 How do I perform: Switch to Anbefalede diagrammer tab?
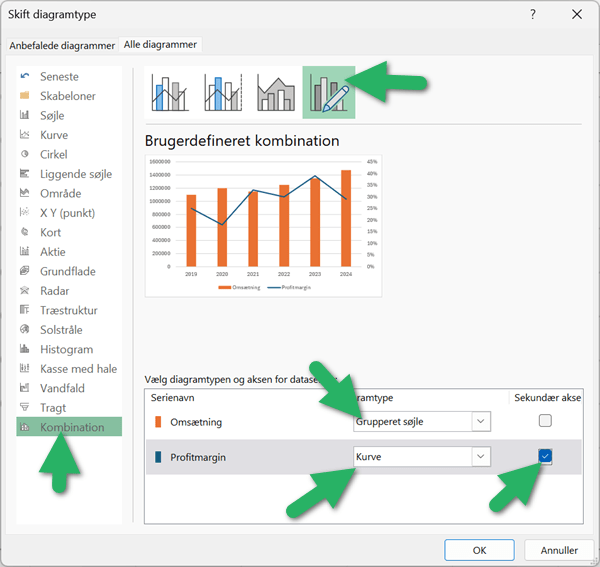click(61, 45)
